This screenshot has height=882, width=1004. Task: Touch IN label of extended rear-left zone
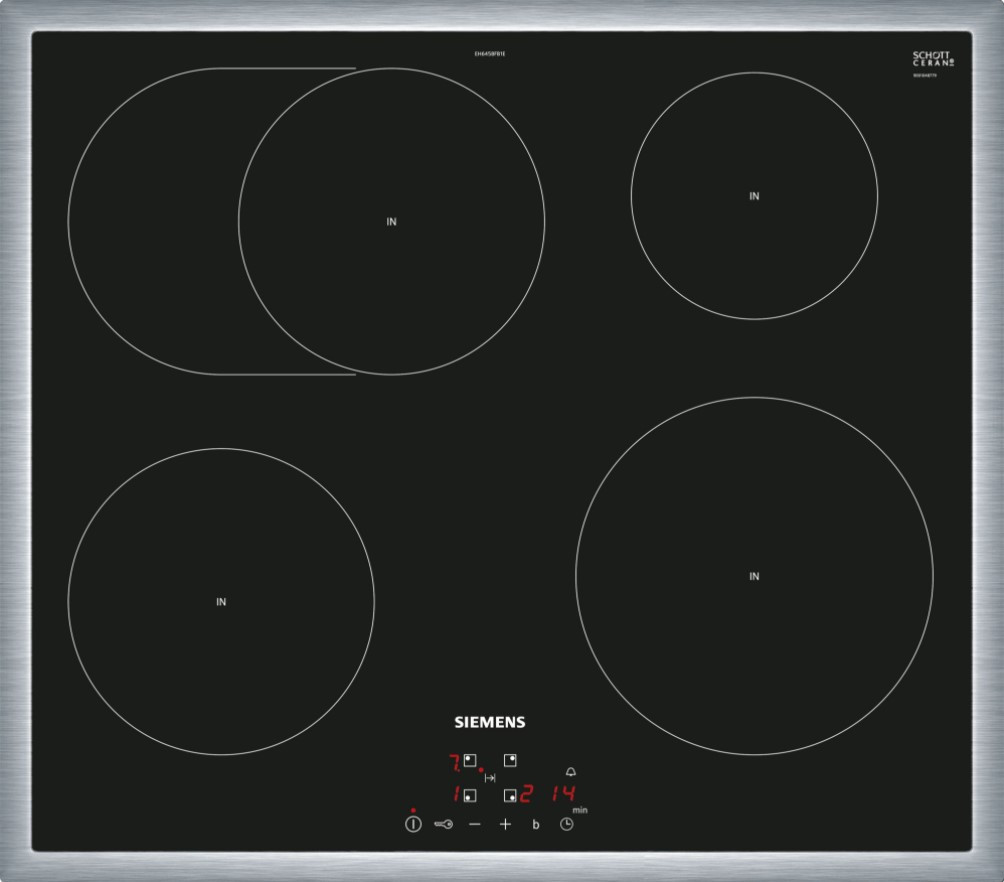(x=391, y=222)
